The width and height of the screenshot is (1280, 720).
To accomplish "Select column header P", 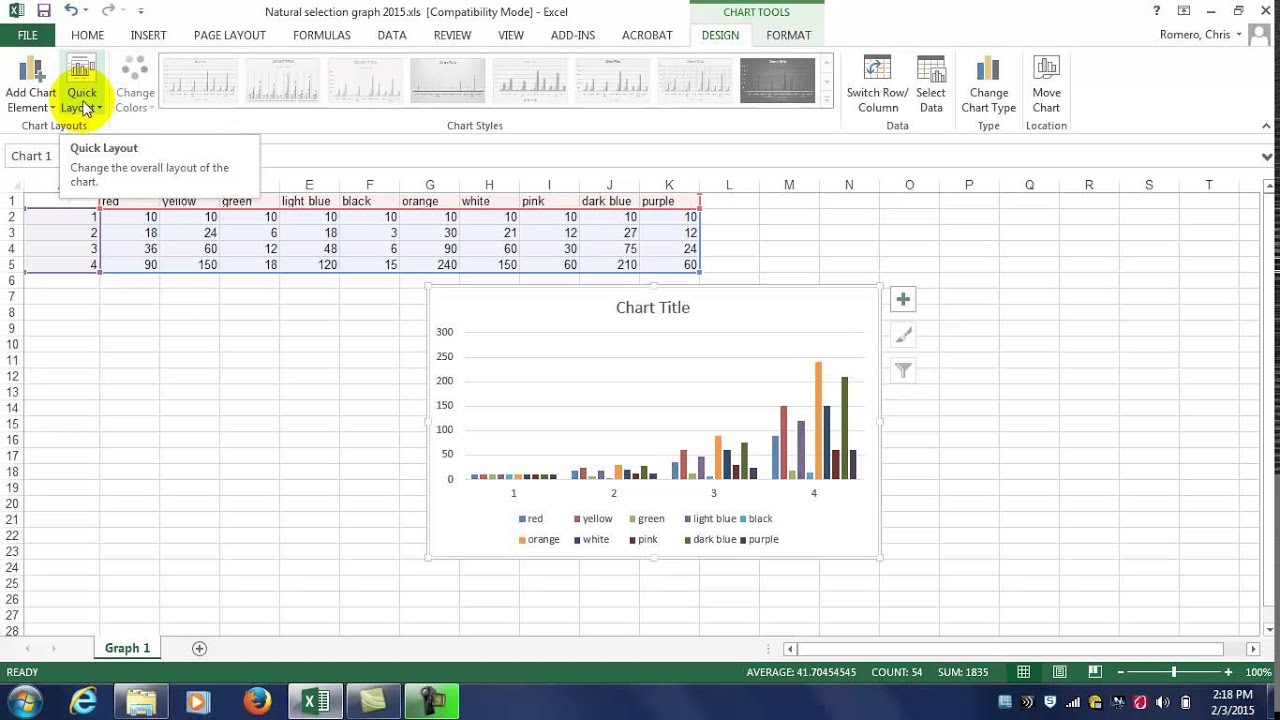I will (969, 185).
